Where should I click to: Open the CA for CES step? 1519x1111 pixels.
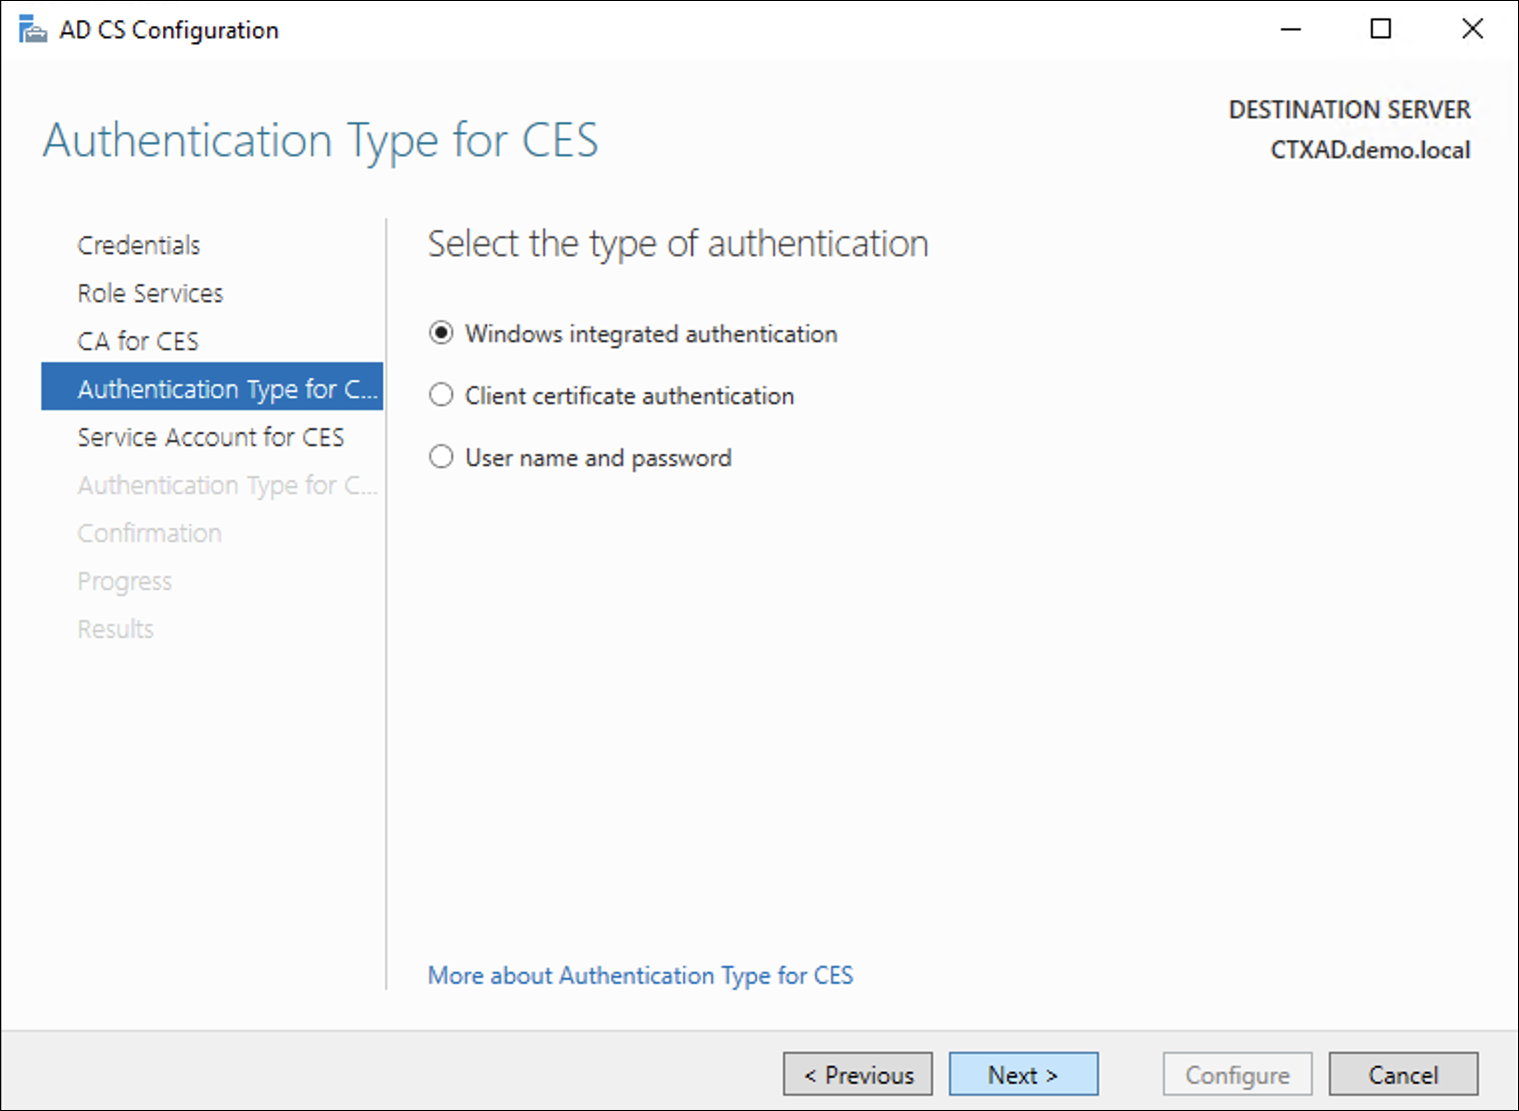(x=137, y=340)
